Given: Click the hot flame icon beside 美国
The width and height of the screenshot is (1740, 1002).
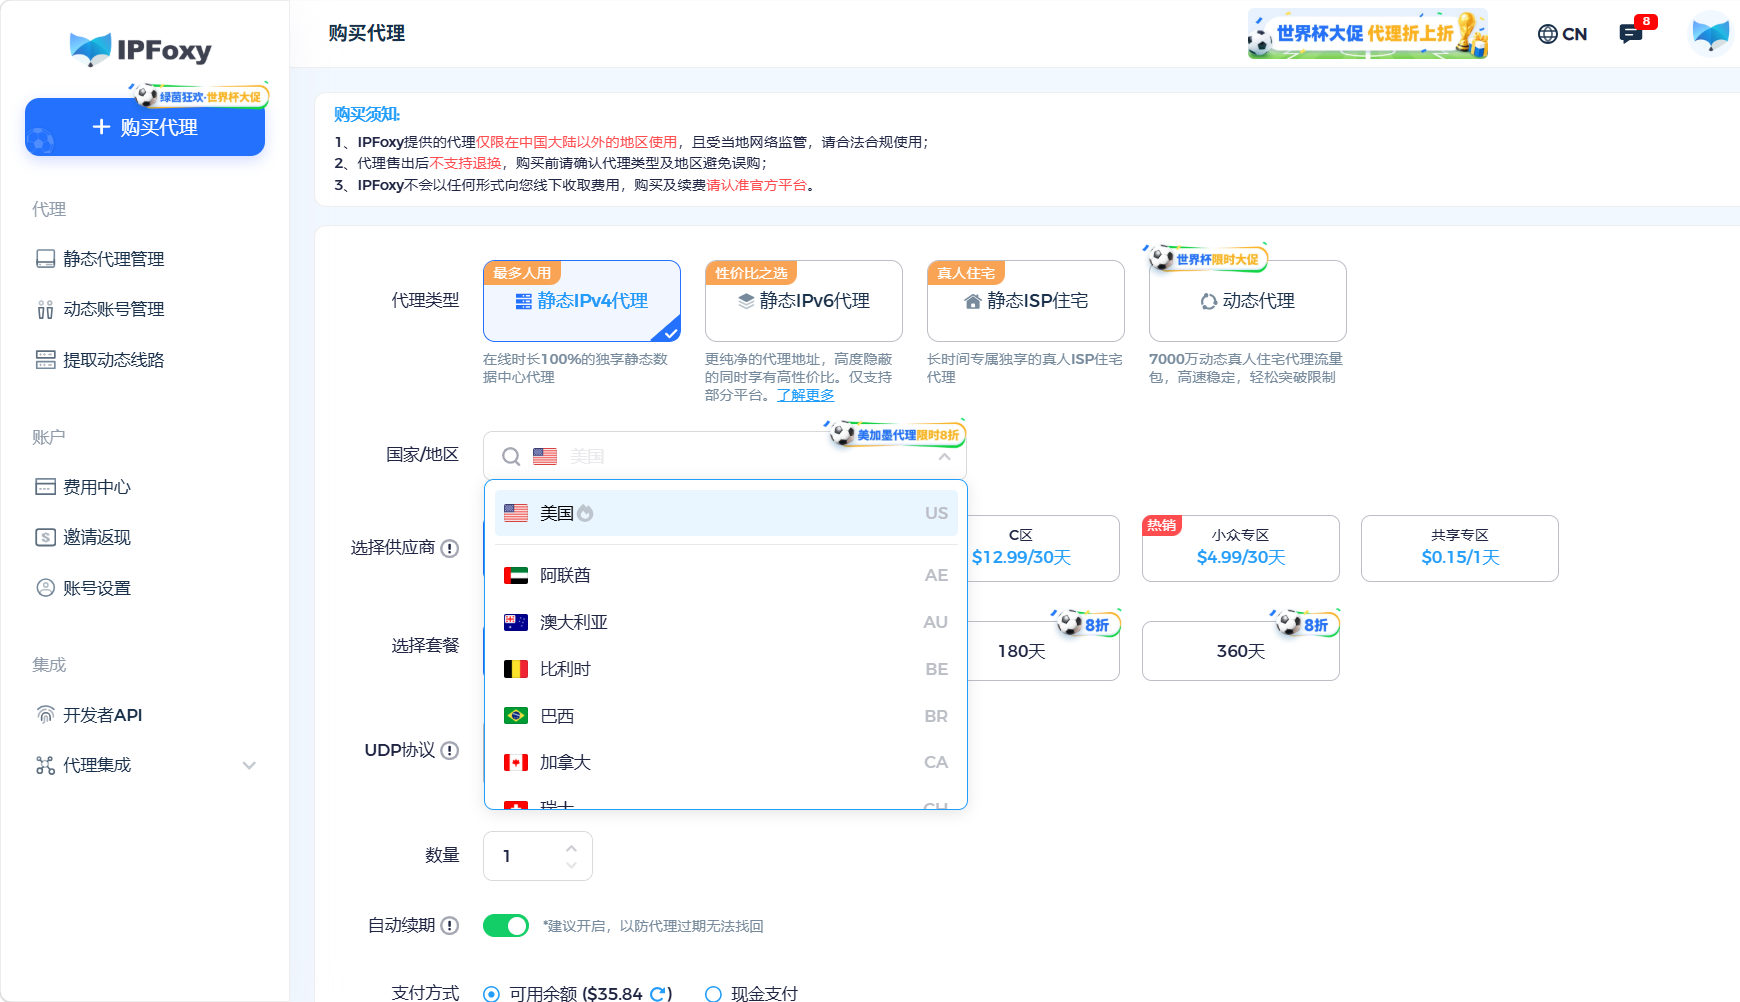Looking at the screenshot, I should point(585,513).
